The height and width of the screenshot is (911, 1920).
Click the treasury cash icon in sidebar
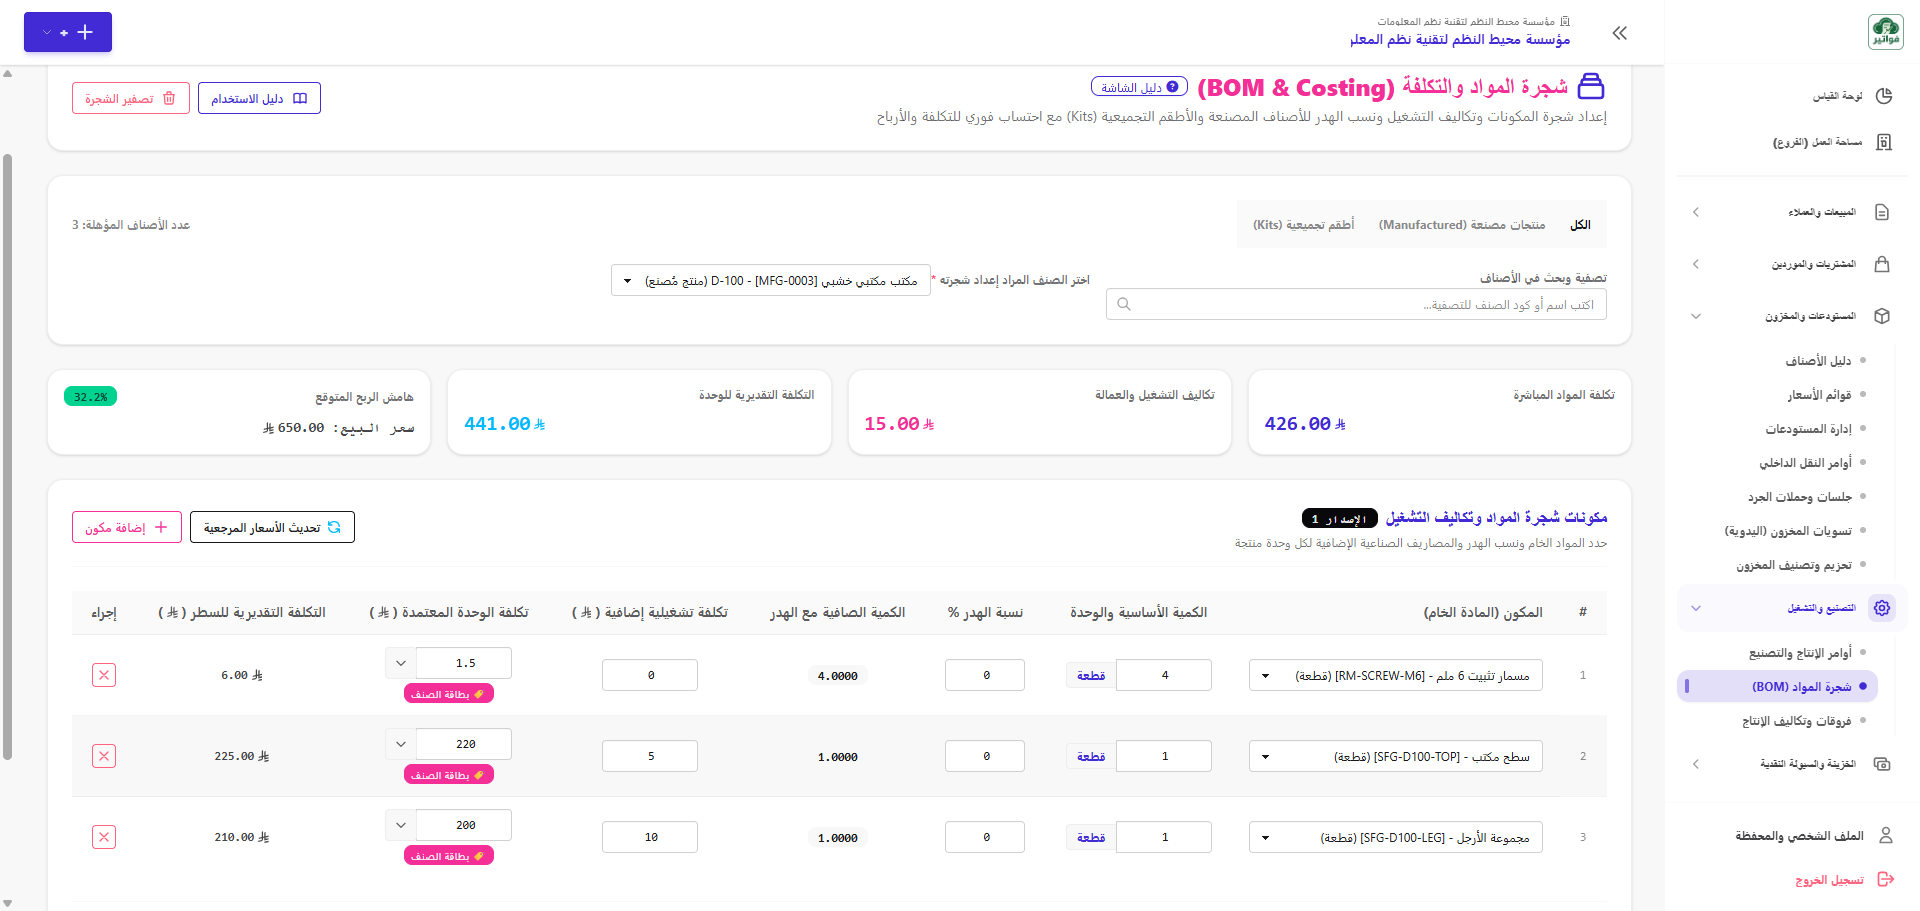pos(1882,764)
